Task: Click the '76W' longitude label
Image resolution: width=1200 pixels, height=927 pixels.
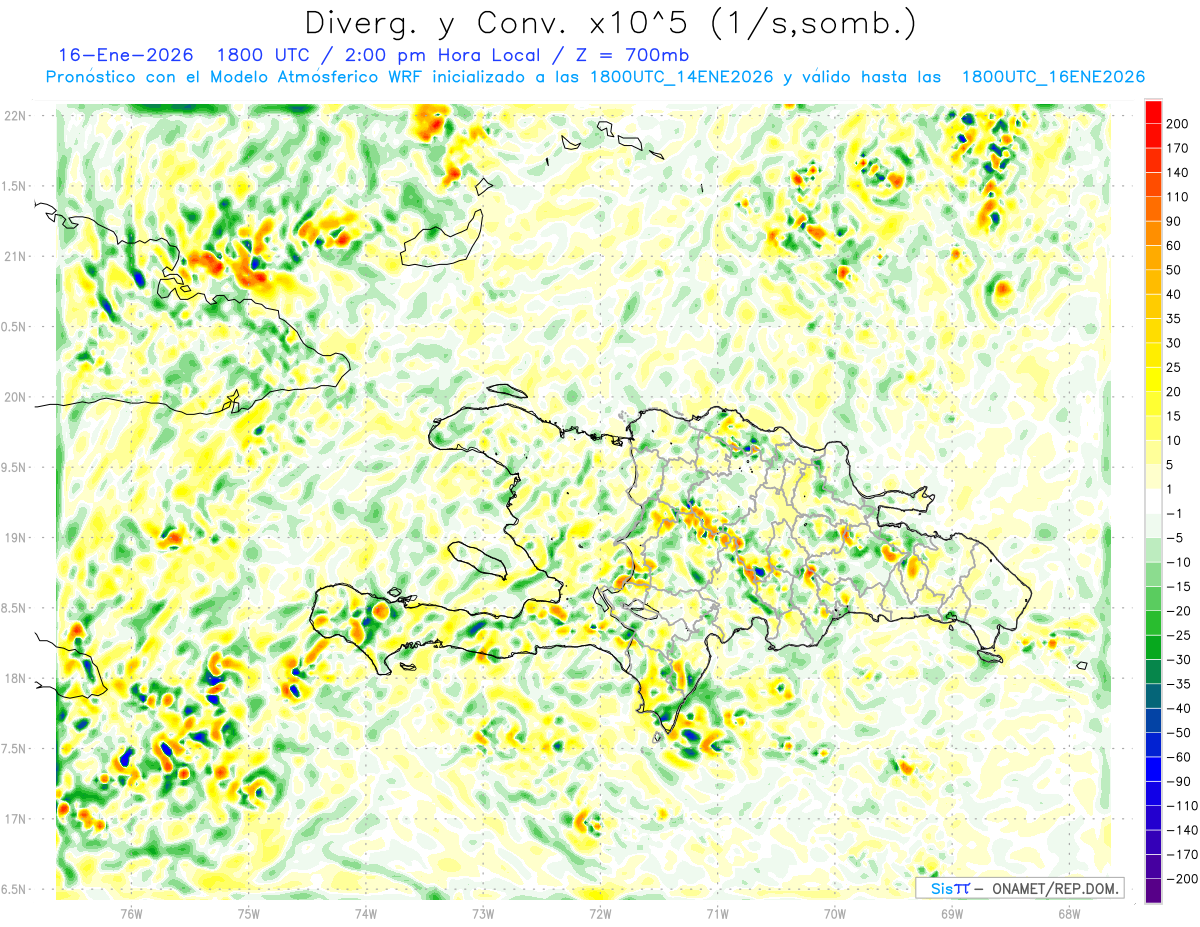Action: point(131,913)
